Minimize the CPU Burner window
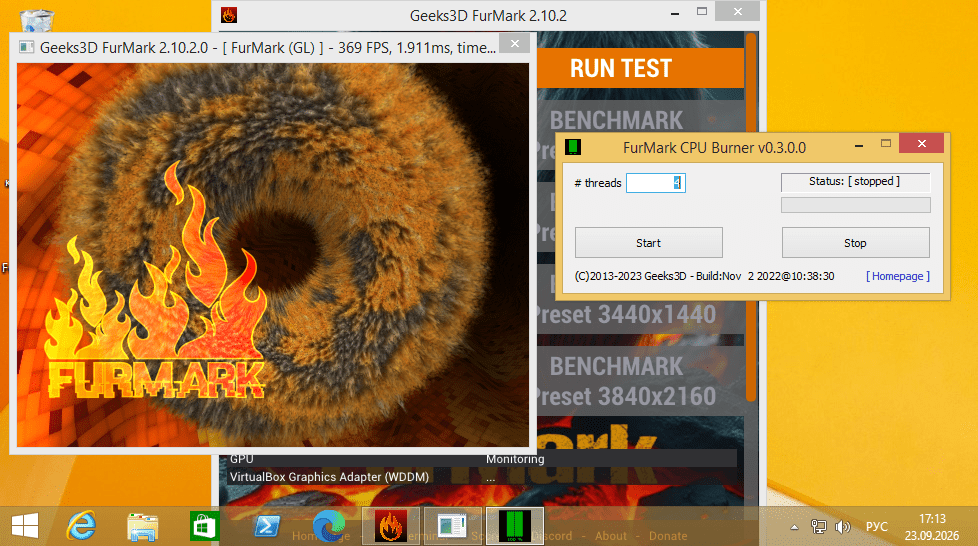This screenshot has width=978, height=546. [x=859, y=145]
